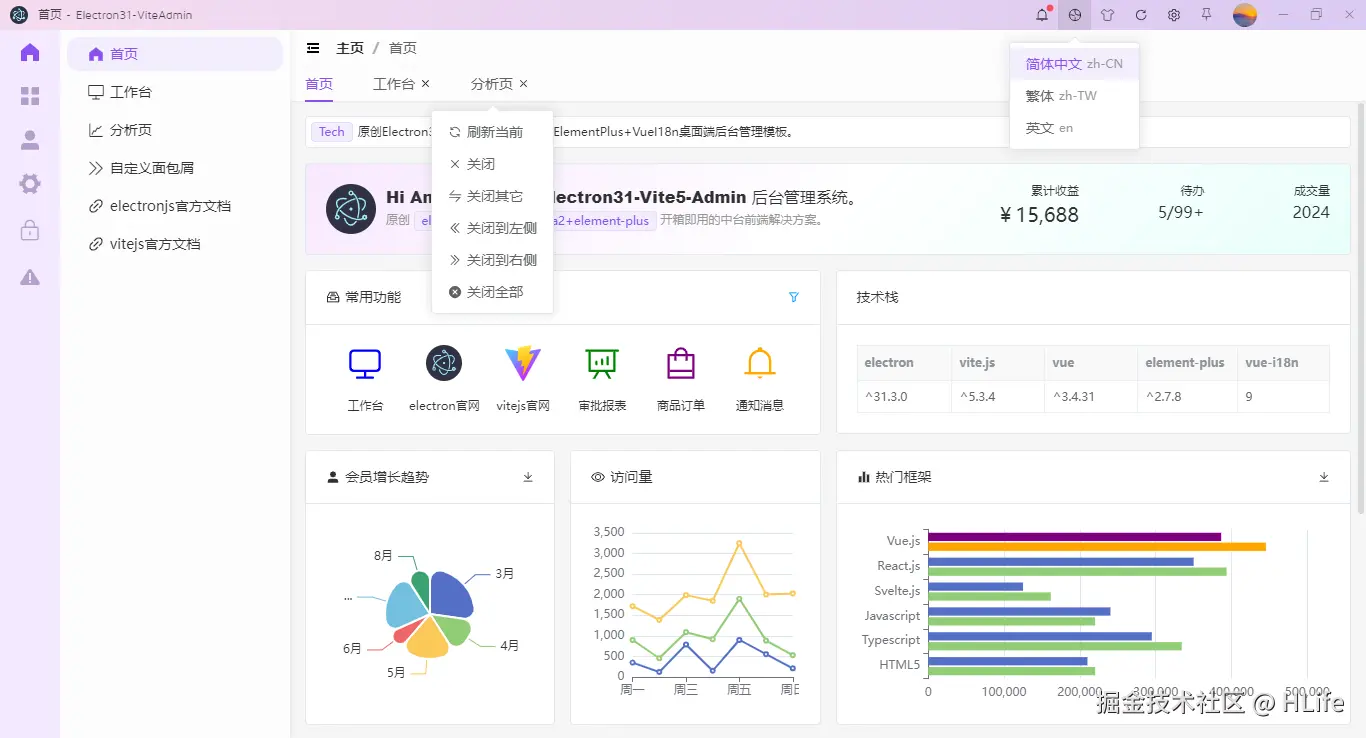Click the pin window icon
This screenshot has width=1366, height=738.
pos(1207,15)
